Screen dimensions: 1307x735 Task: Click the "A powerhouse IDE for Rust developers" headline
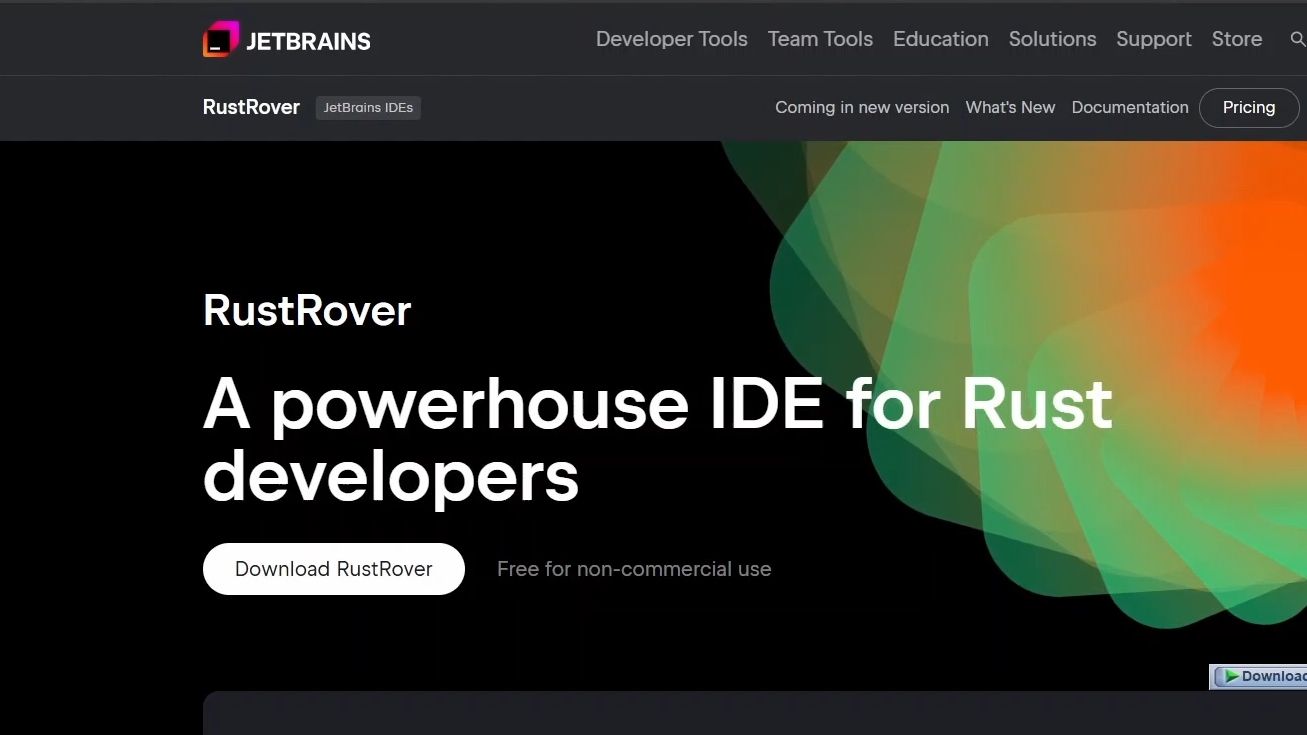[658, 439]
